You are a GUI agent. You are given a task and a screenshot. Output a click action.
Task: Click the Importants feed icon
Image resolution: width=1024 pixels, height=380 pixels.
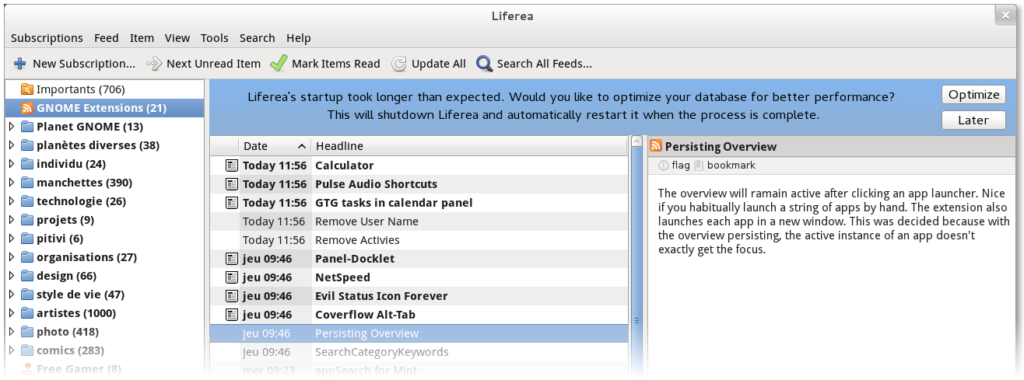click(x=27, y=89)
